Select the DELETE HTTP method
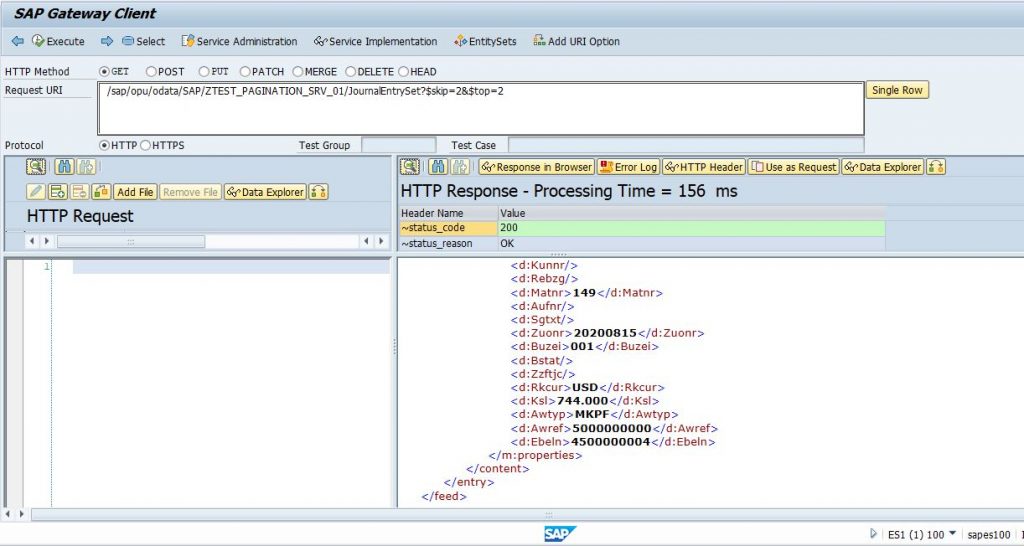 (351, 72)
